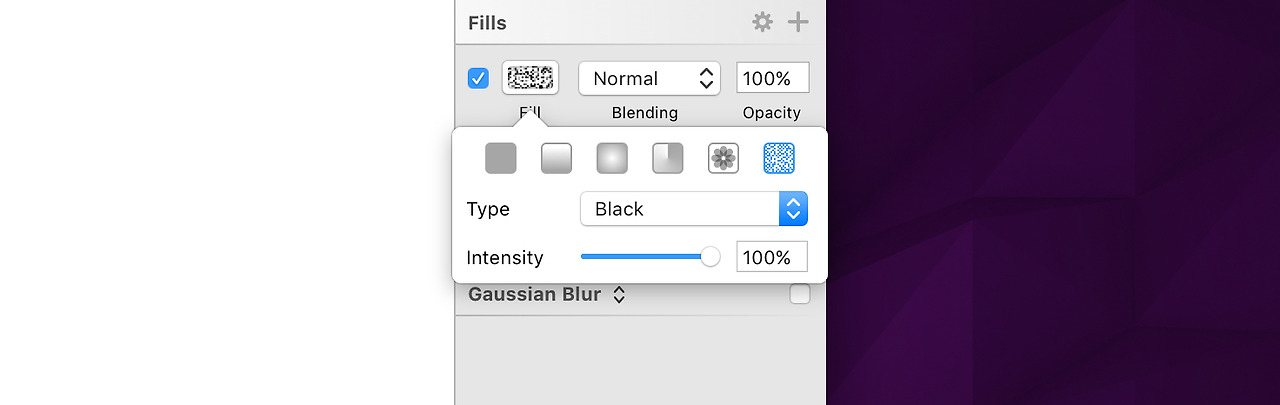Viewport: 1280px width, 405px height.
Task: Click the Fills section header
Action: (x=488, y=23)
